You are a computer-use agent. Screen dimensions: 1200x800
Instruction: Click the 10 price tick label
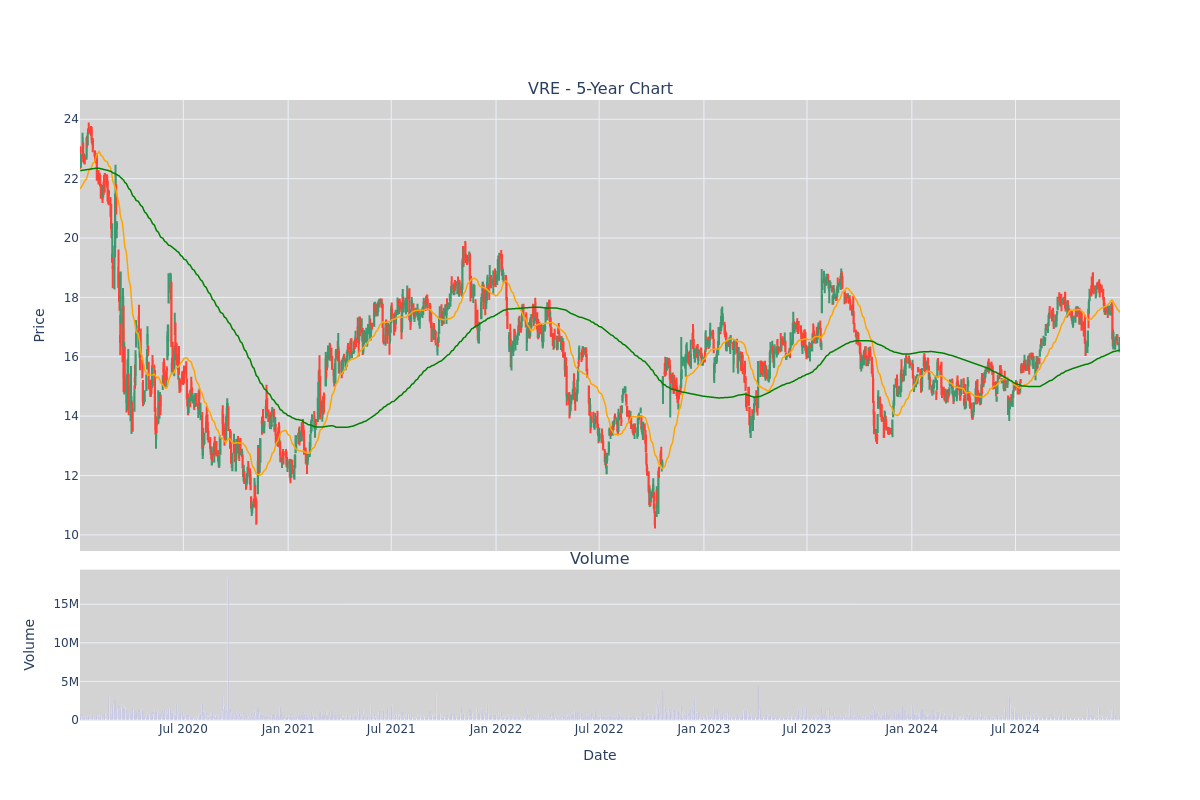[x=71, y=535]
